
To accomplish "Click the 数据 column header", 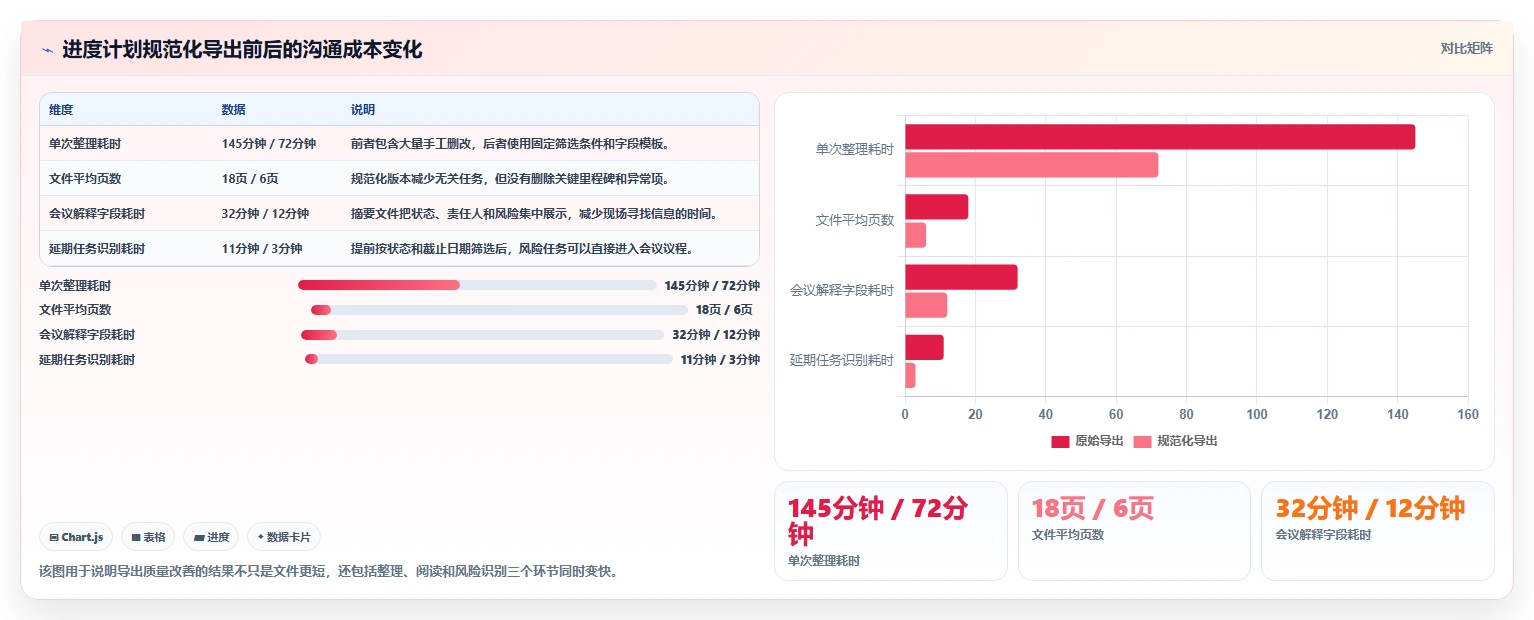I will pos(234,110).
